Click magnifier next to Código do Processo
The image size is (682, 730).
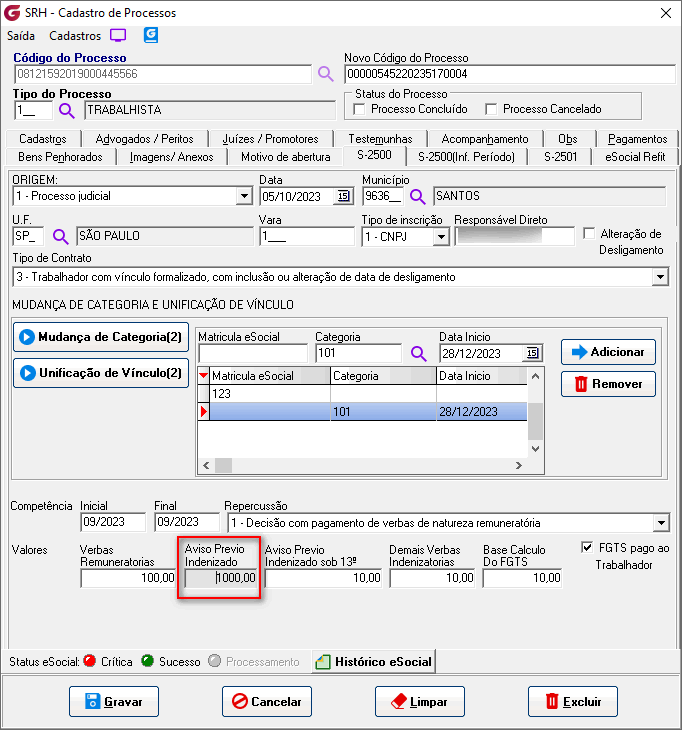(326, 73)
